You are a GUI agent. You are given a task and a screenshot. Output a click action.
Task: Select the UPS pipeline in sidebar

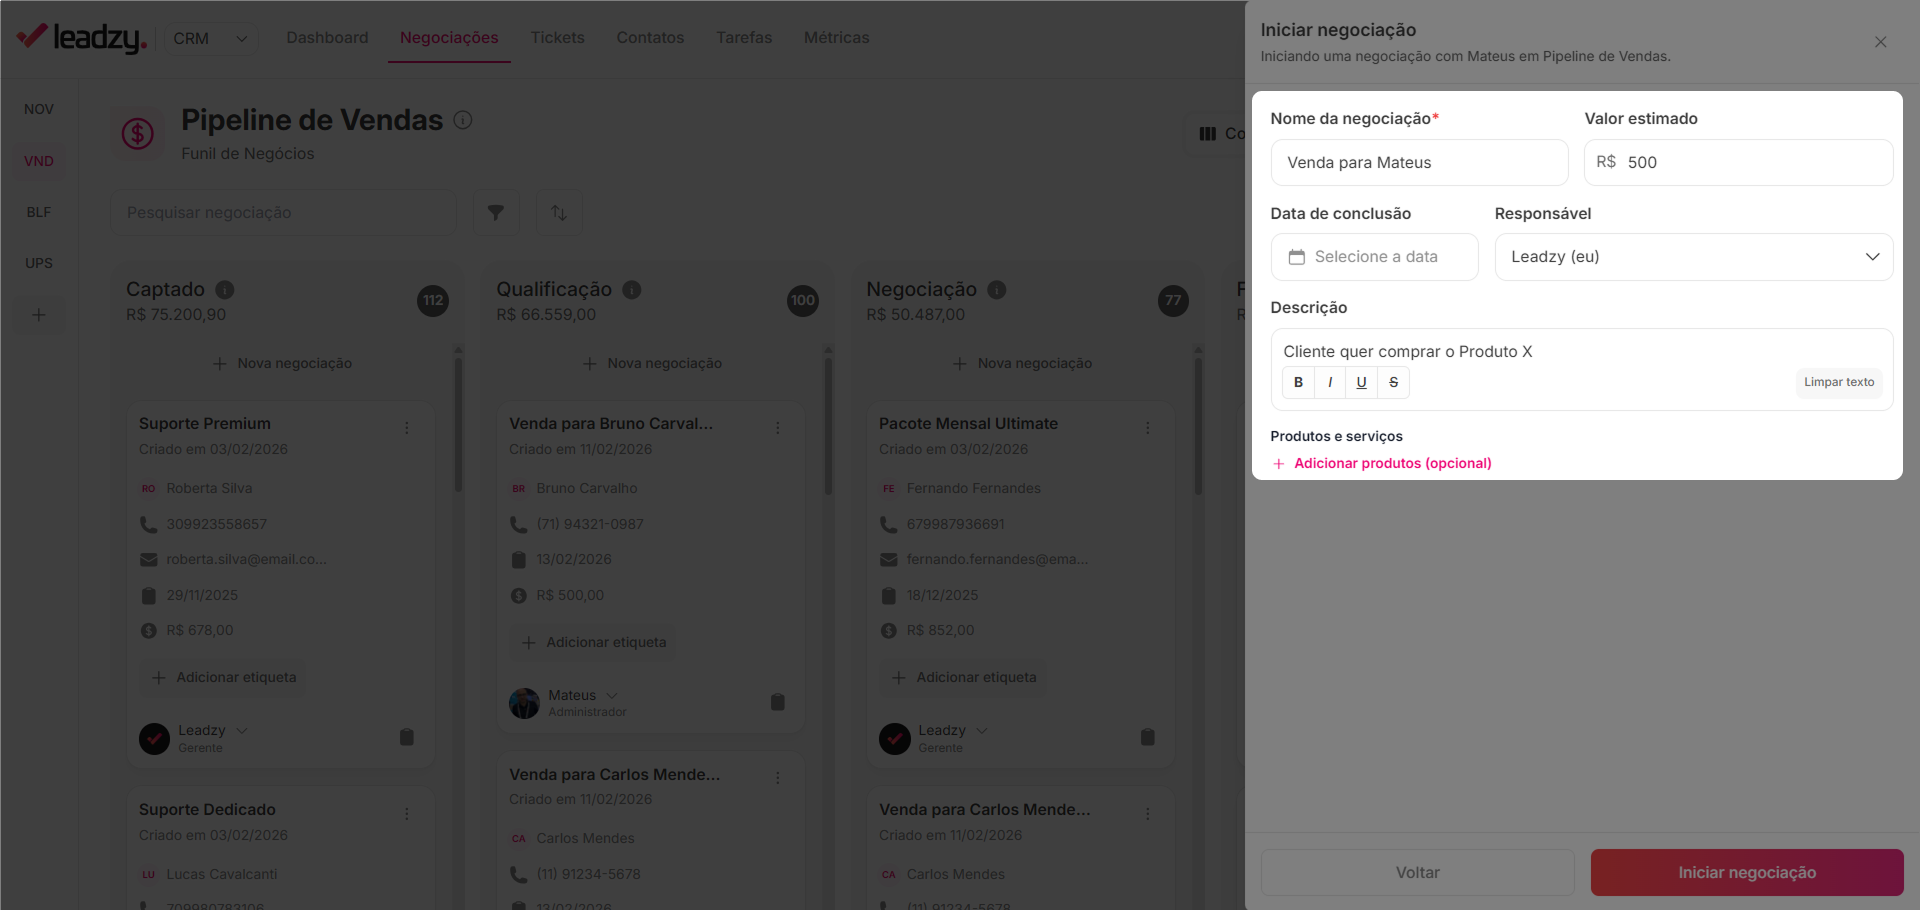point(39,263)
